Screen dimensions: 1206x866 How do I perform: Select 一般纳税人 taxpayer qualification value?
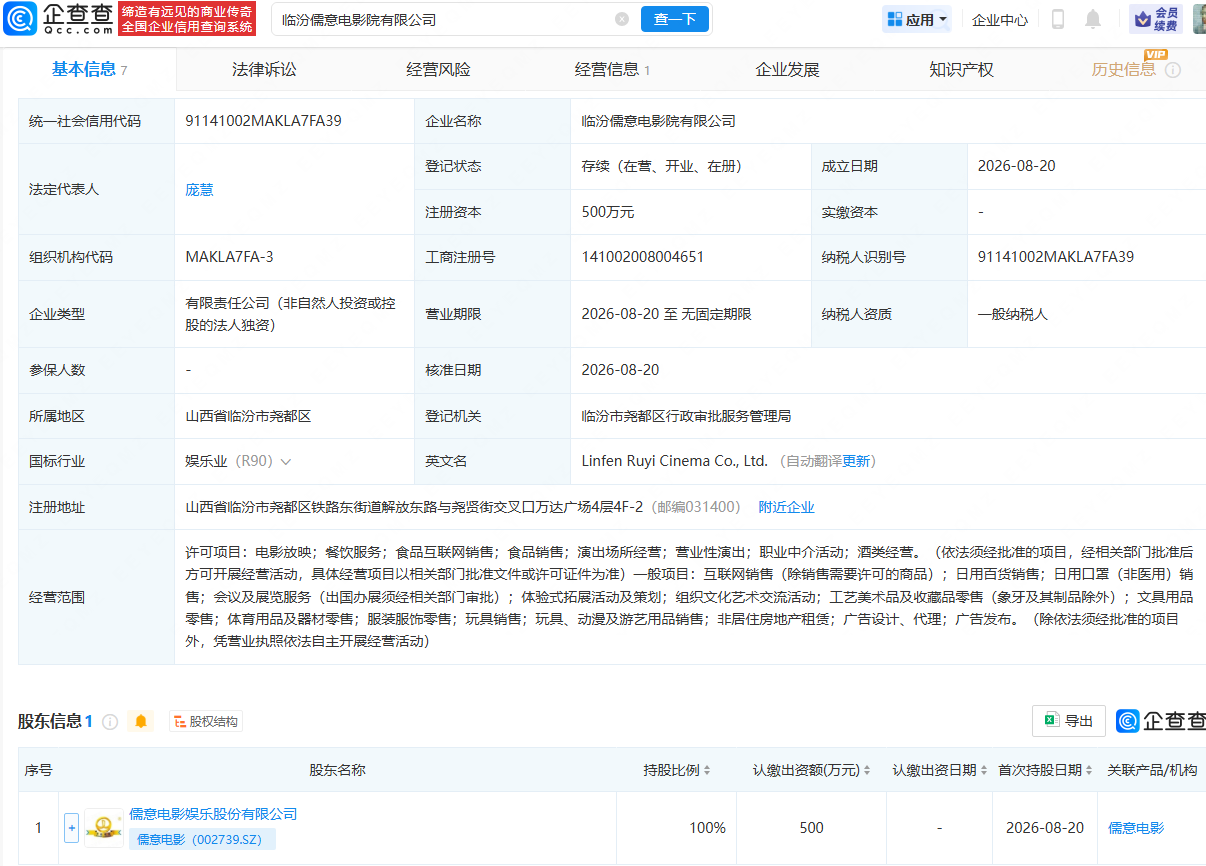pos(1013,314)
